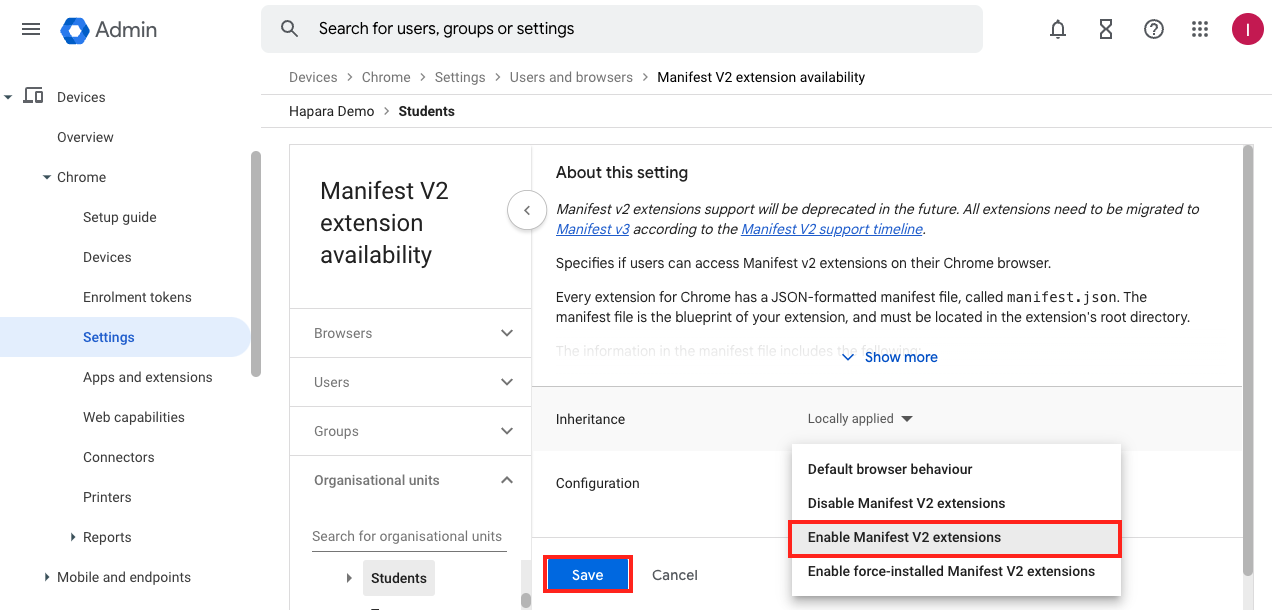Open Web capabilities in the sidebar
This screenshot has width=1272, height=610.
tap(134, 417)
